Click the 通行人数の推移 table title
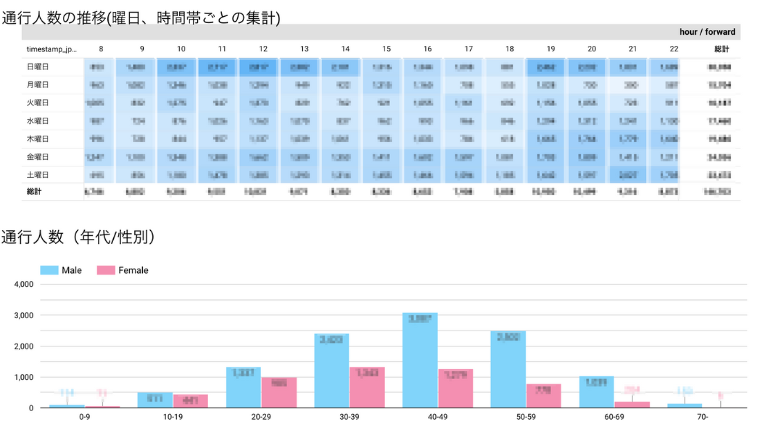The image size is (760, 428). click(141, 18)
